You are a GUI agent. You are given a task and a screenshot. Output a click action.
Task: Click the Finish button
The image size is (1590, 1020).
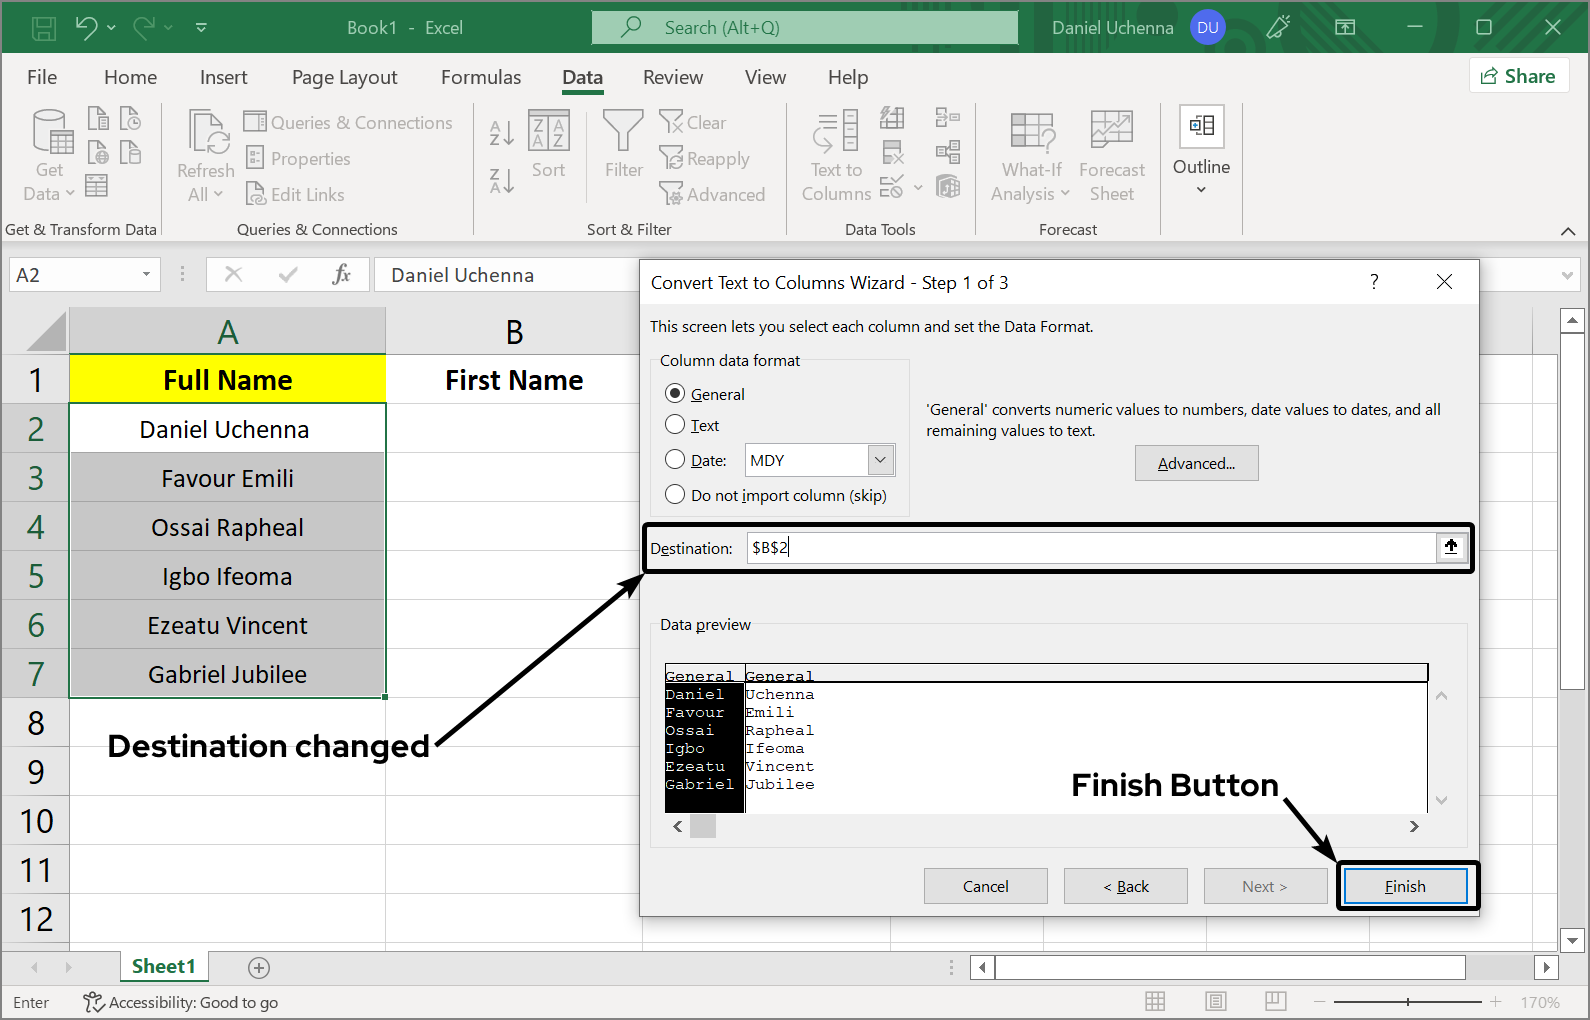pyautogui.click(x=1405, y=886)
